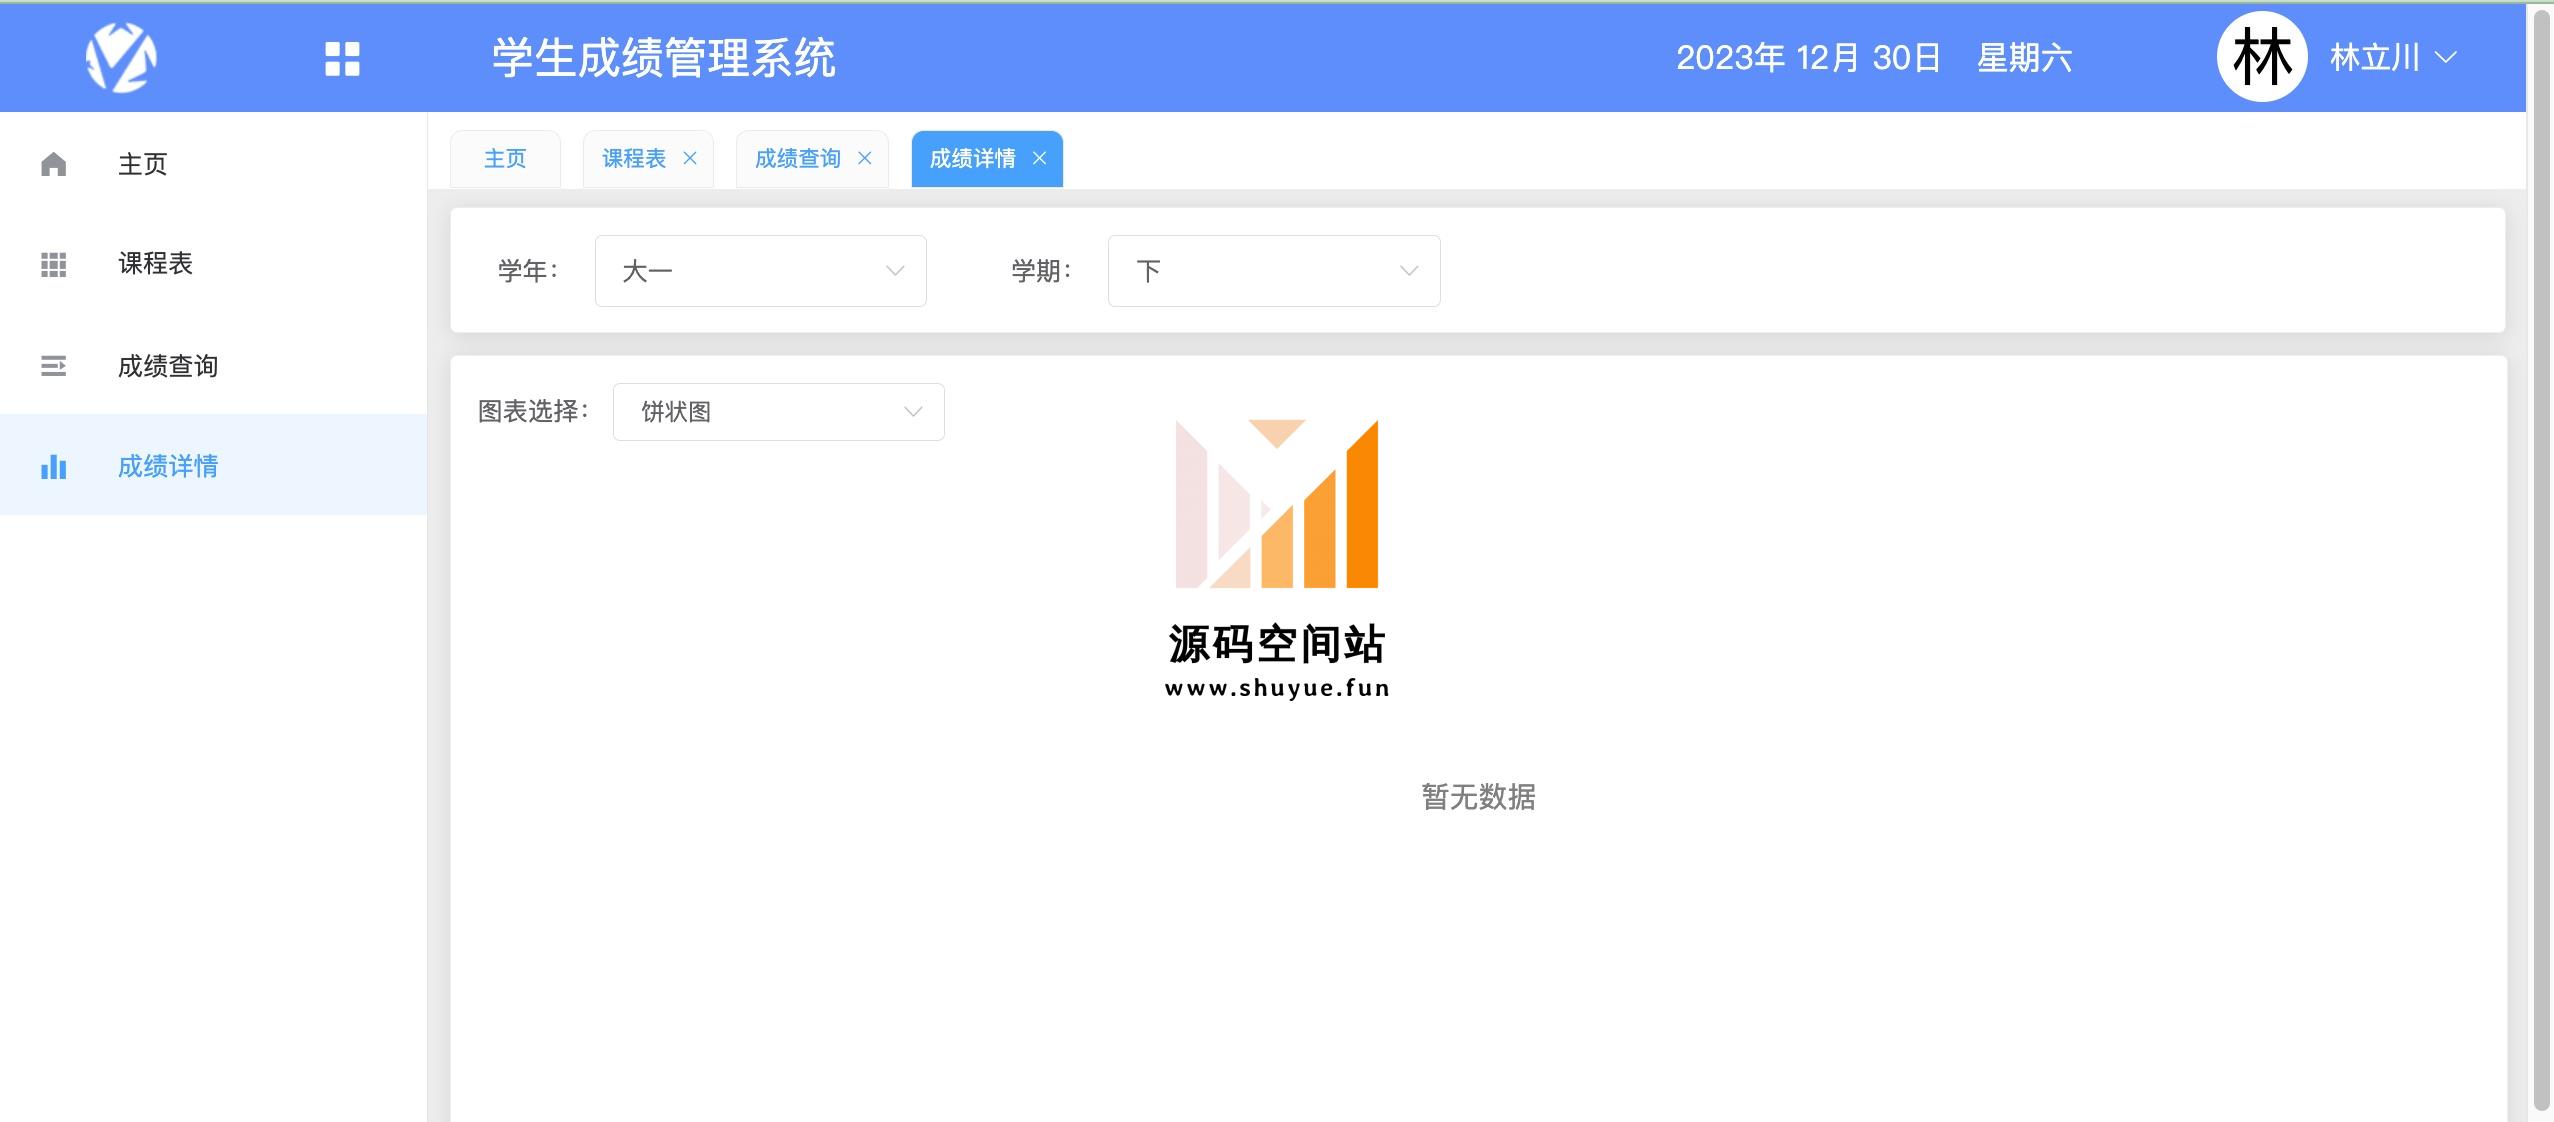Open 主页 from the sidebar menu
The image size is (2554, 1122).
[213, 164]
